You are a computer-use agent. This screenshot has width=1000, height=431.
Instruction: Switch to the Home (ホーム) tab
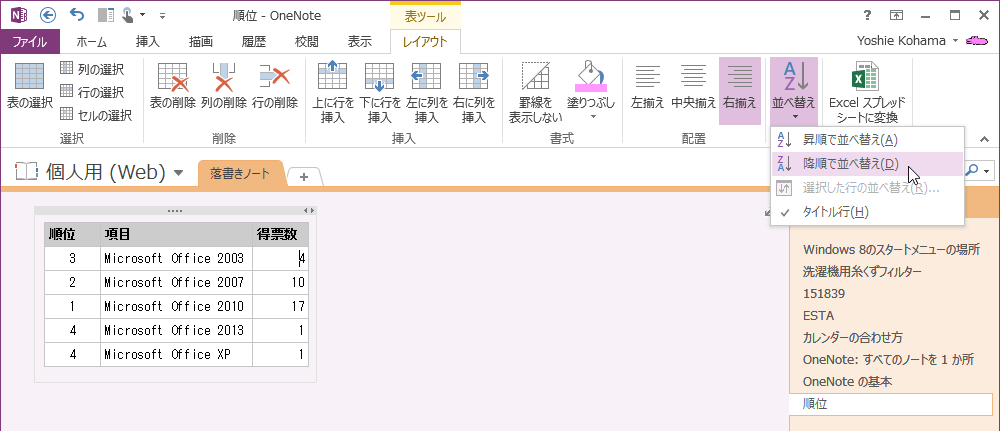91,42
